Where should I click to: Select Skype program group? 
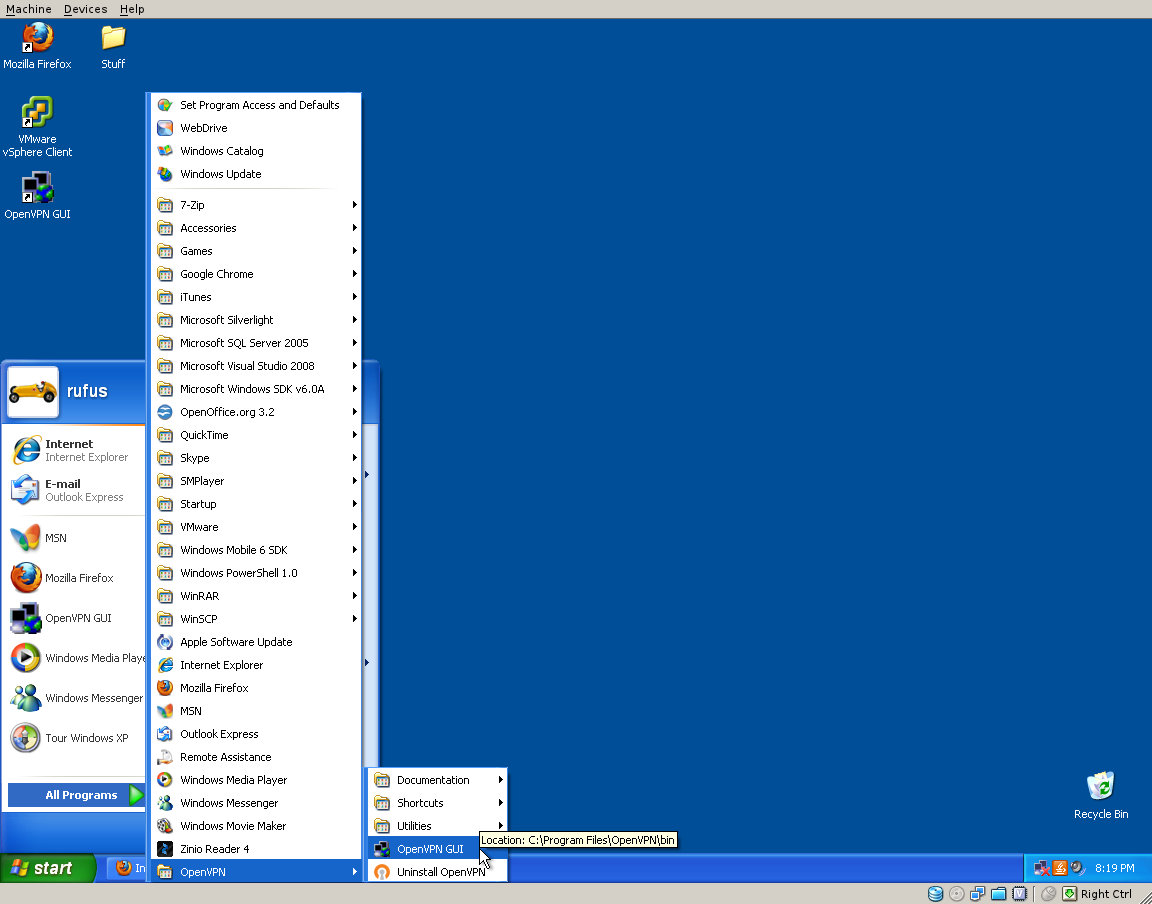point(256,458)
